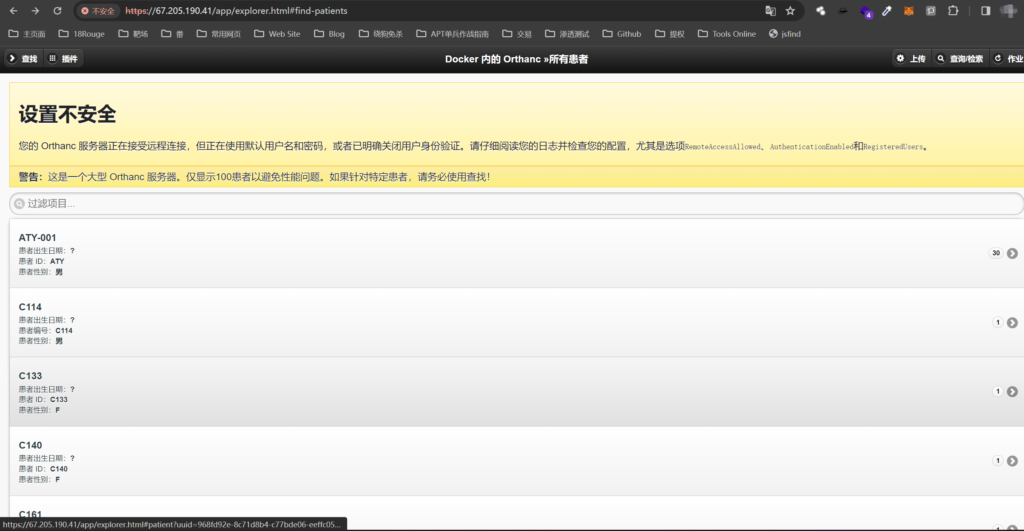This screenshot has width=1024, height=531.
Task: Click the 插件 plugins button
Action: click(x=63, y=59)
